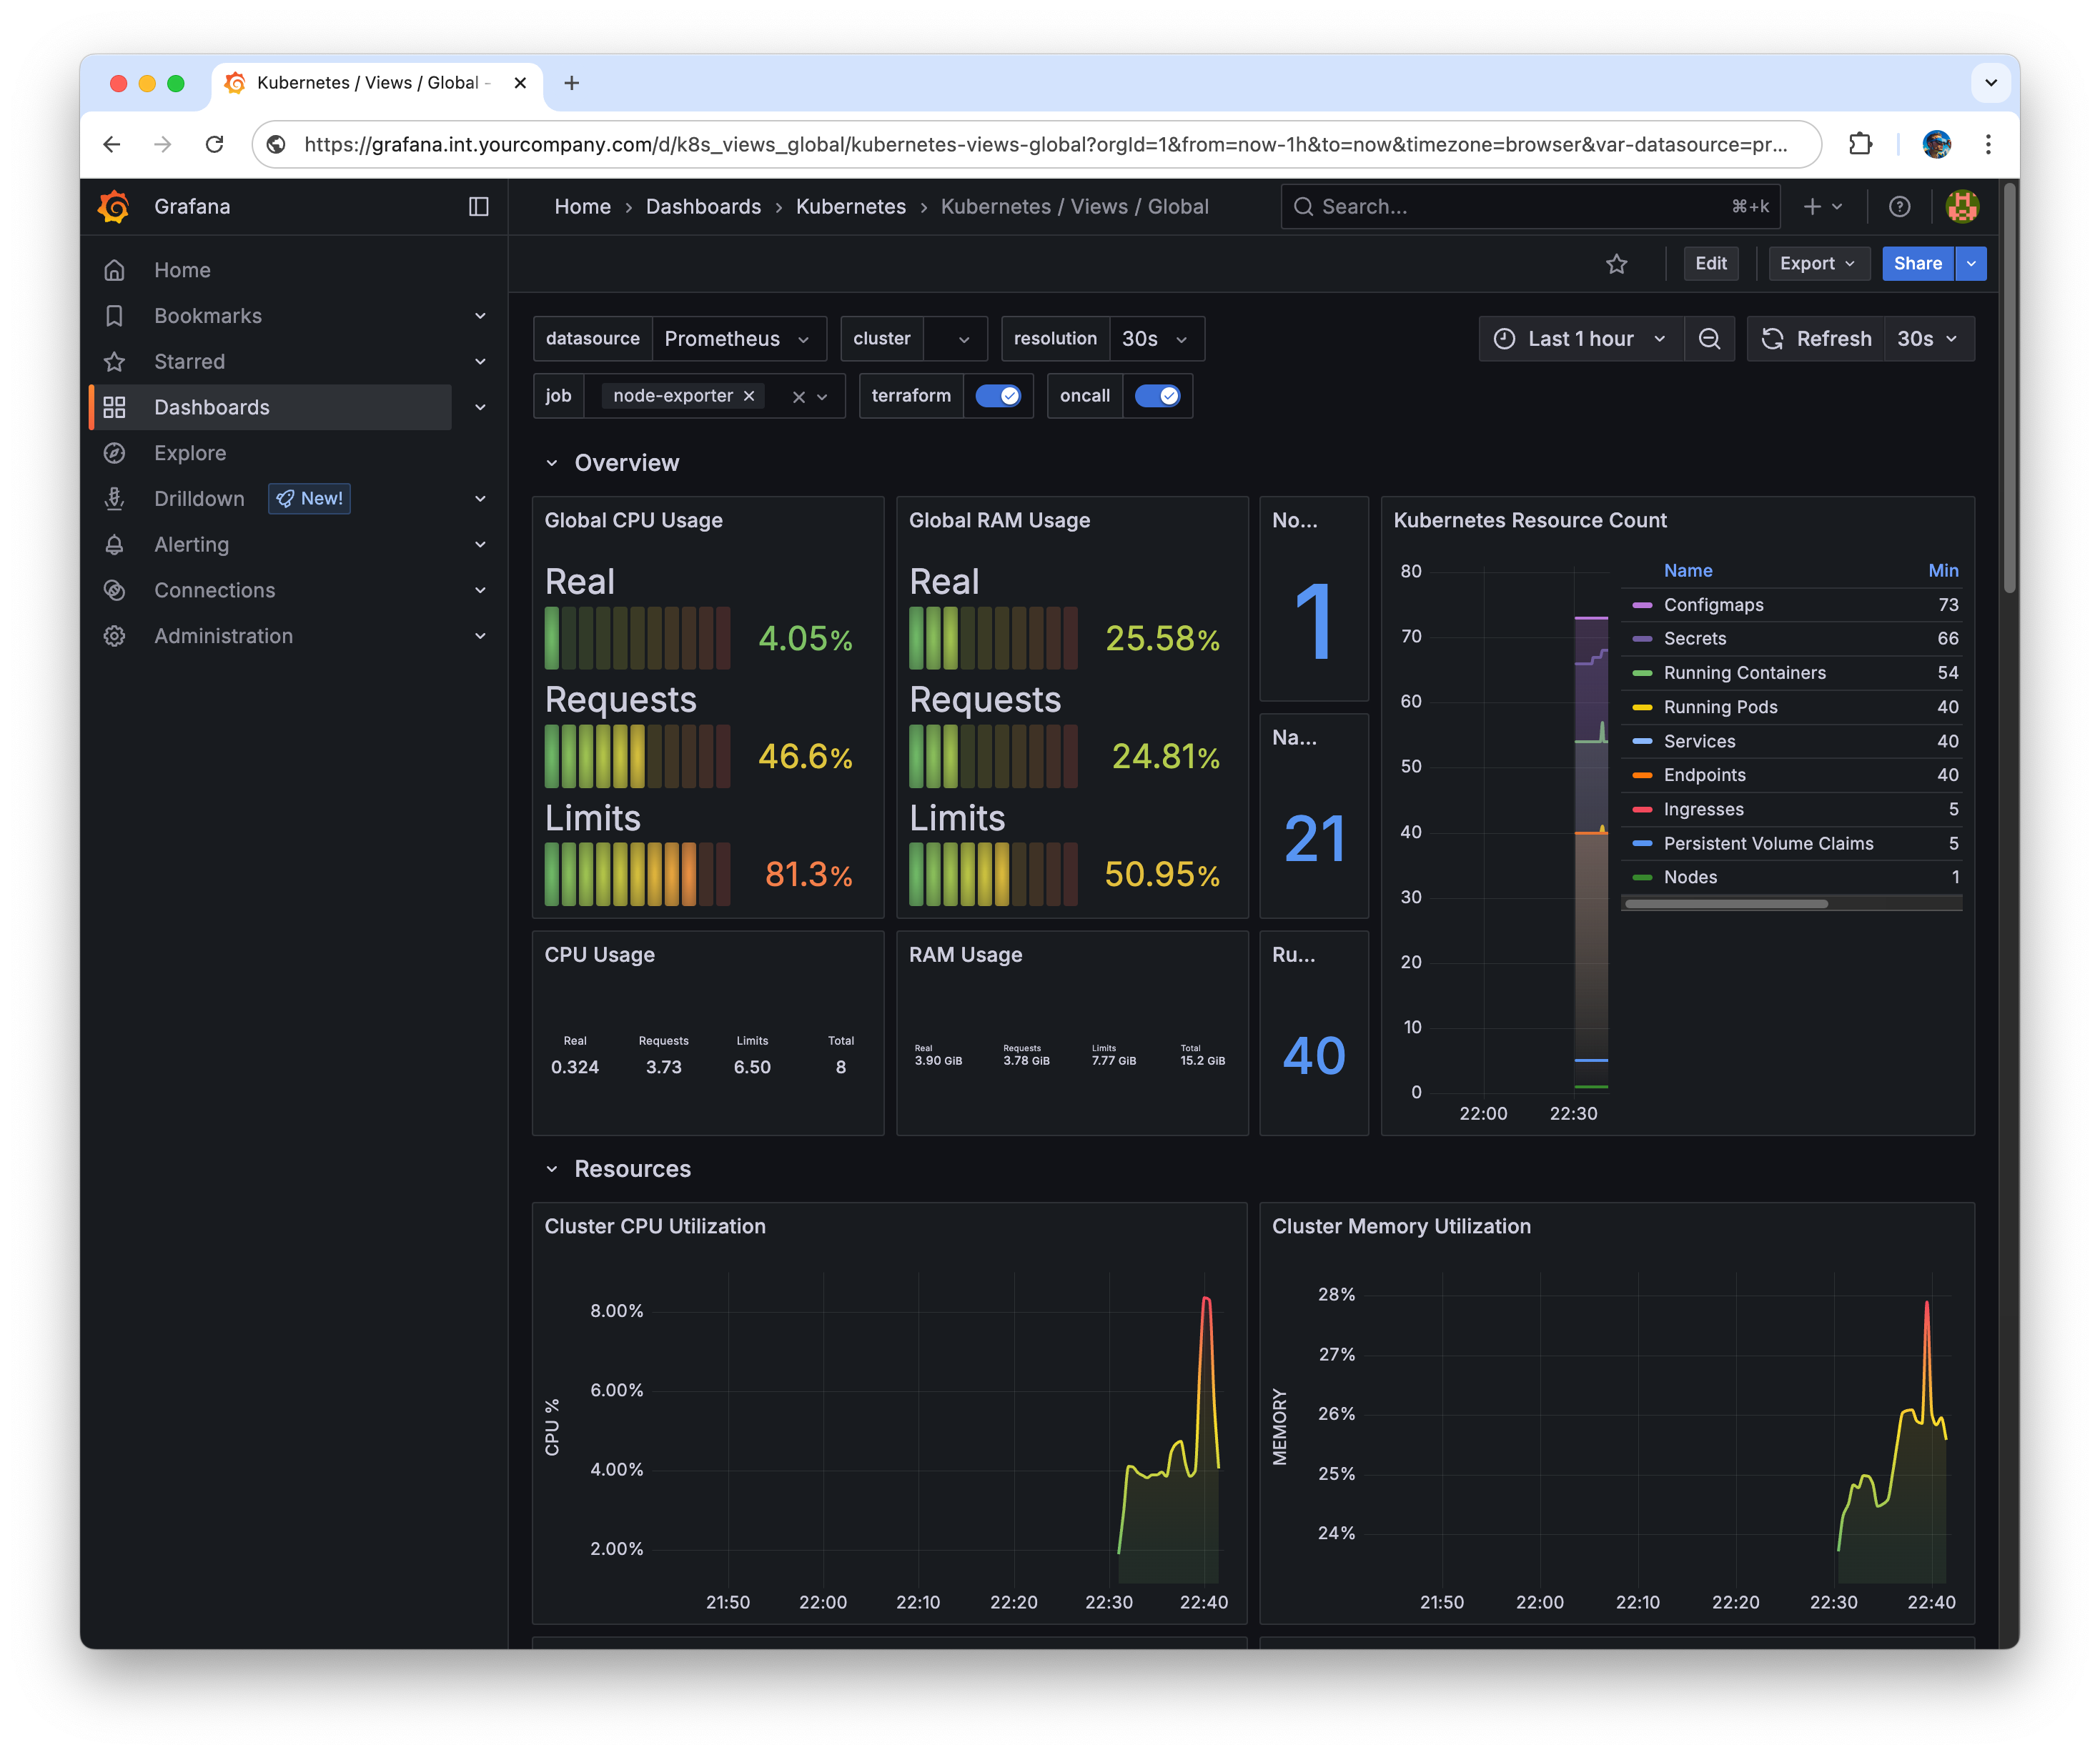The width and height of the screenshot is (2100, 1755).
Task: Click the Edit button
Action: pos(1711,264)
